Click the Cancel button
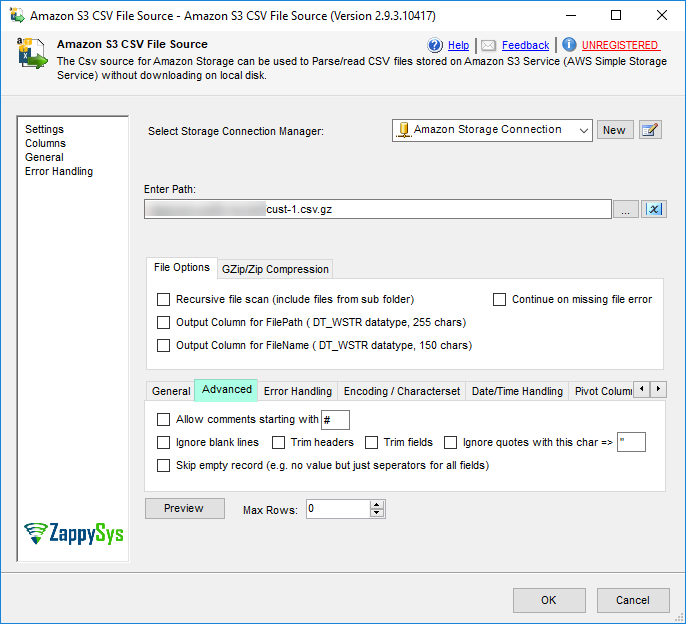686x624 pixels. tap(633, 600)
